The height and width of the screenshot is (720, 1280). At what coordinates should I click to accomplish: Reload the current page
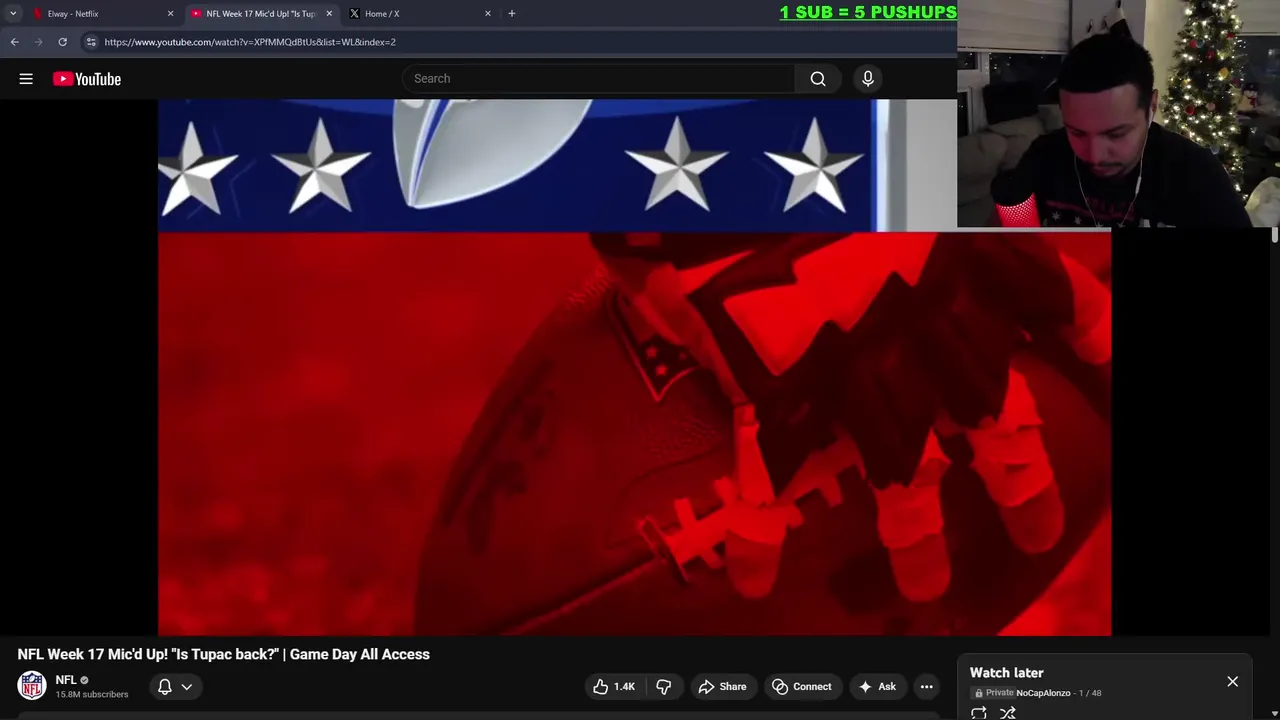(x=62, y=42)
